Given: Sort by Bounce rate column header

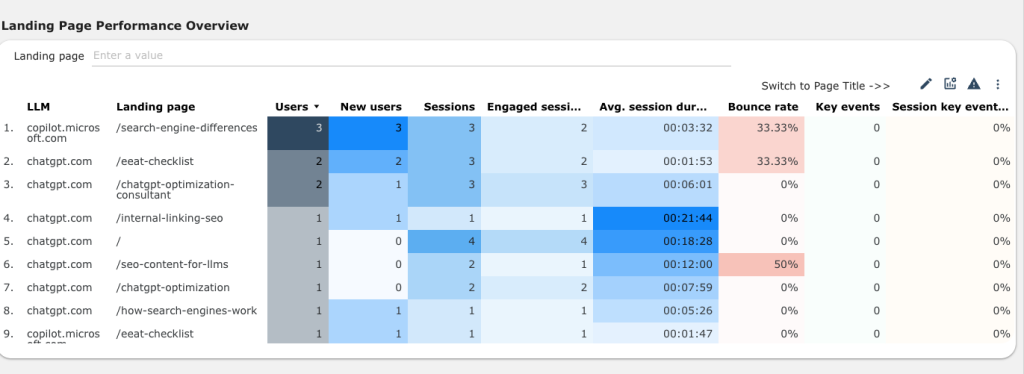Looking at the screenshot, I should tap(763, 107).
